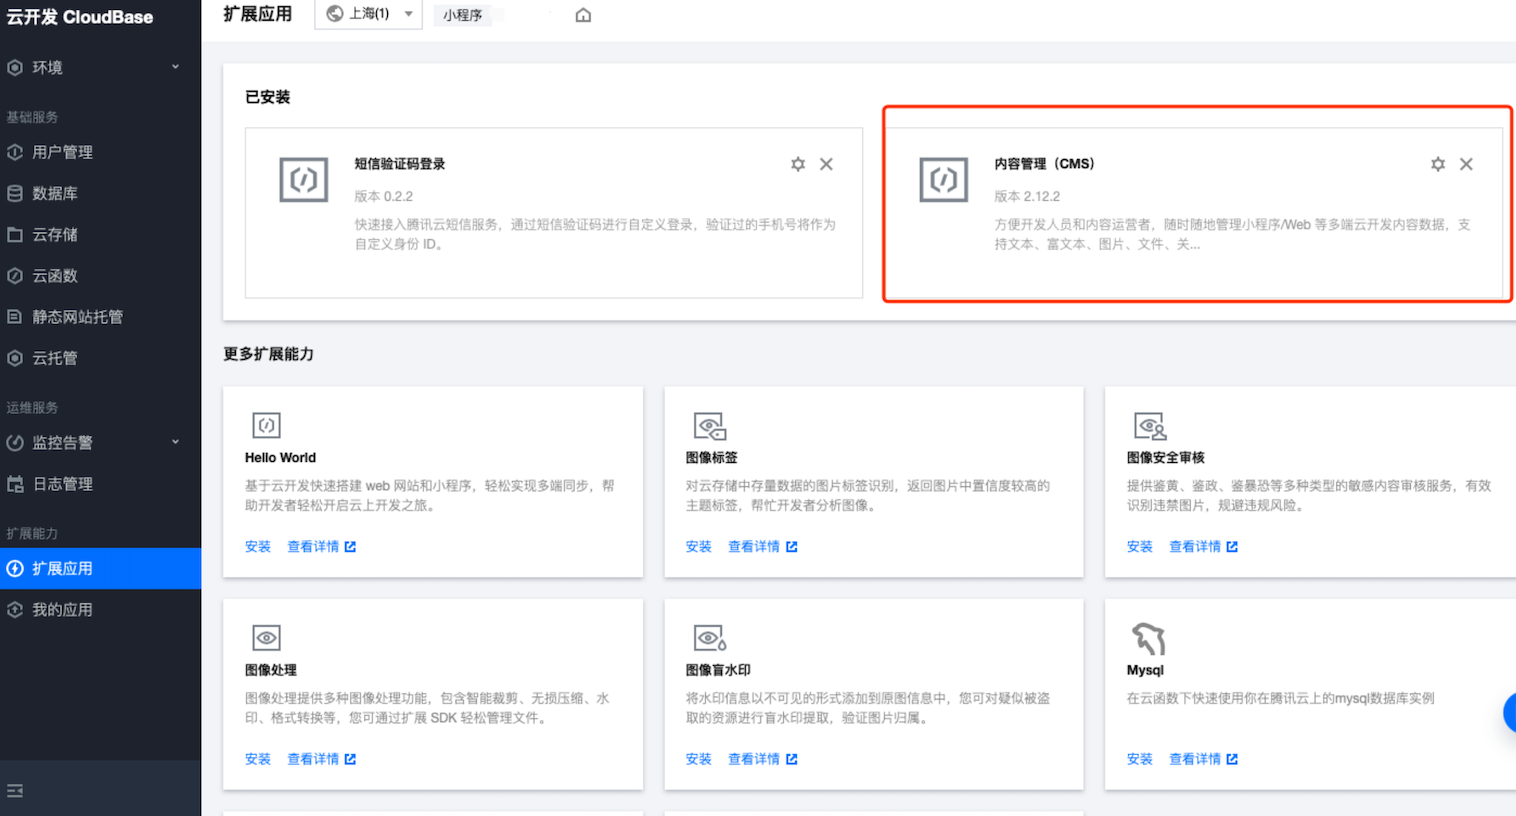
Task: View details of Hello World
Action: 322,547
